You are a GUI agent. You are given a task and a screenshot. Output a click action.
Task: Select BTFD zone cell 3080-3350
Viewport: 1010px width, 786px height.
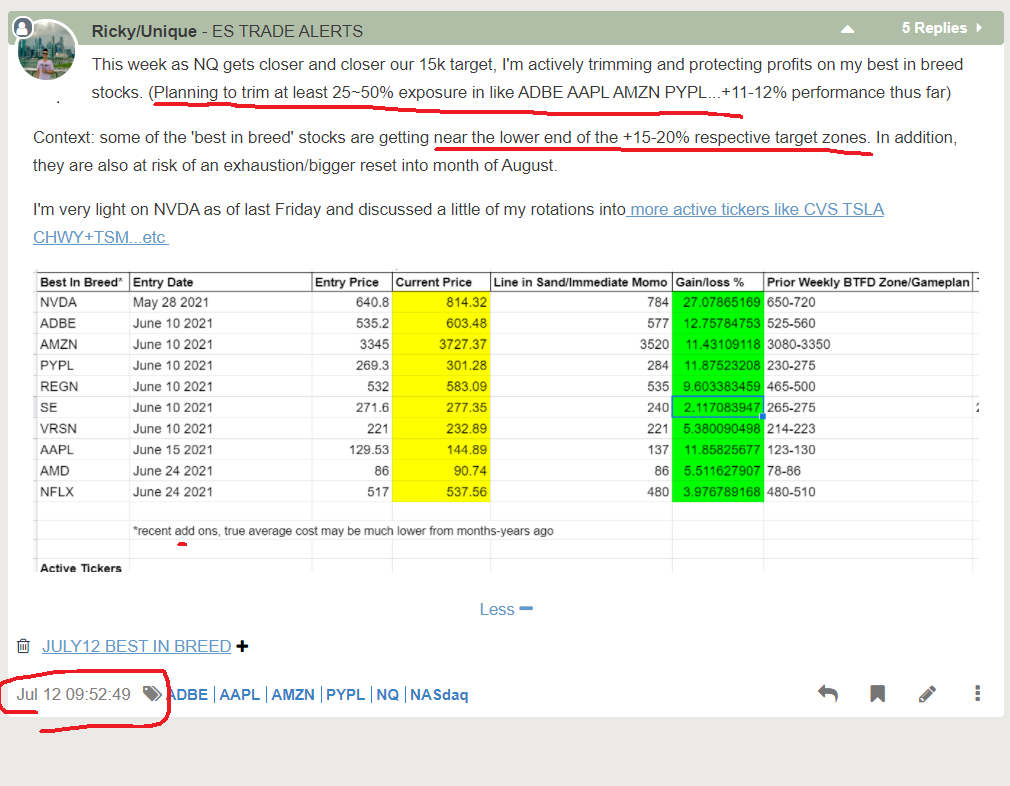[868, 344]
